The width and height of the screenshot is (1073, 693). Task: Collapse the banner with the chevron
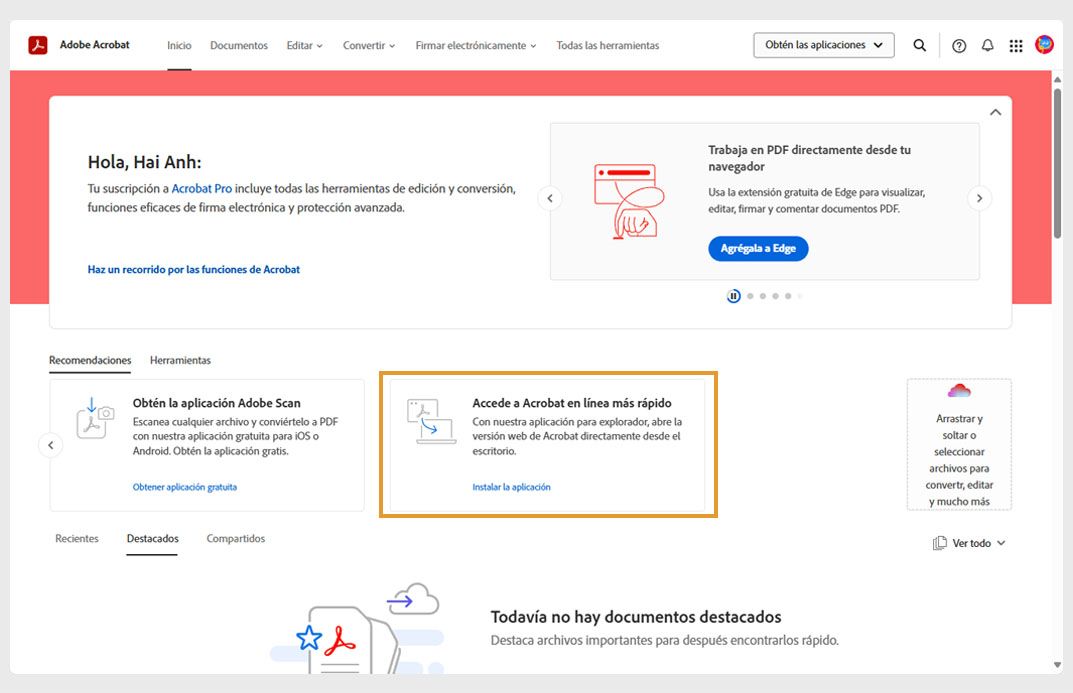click(x=995, y=112)
